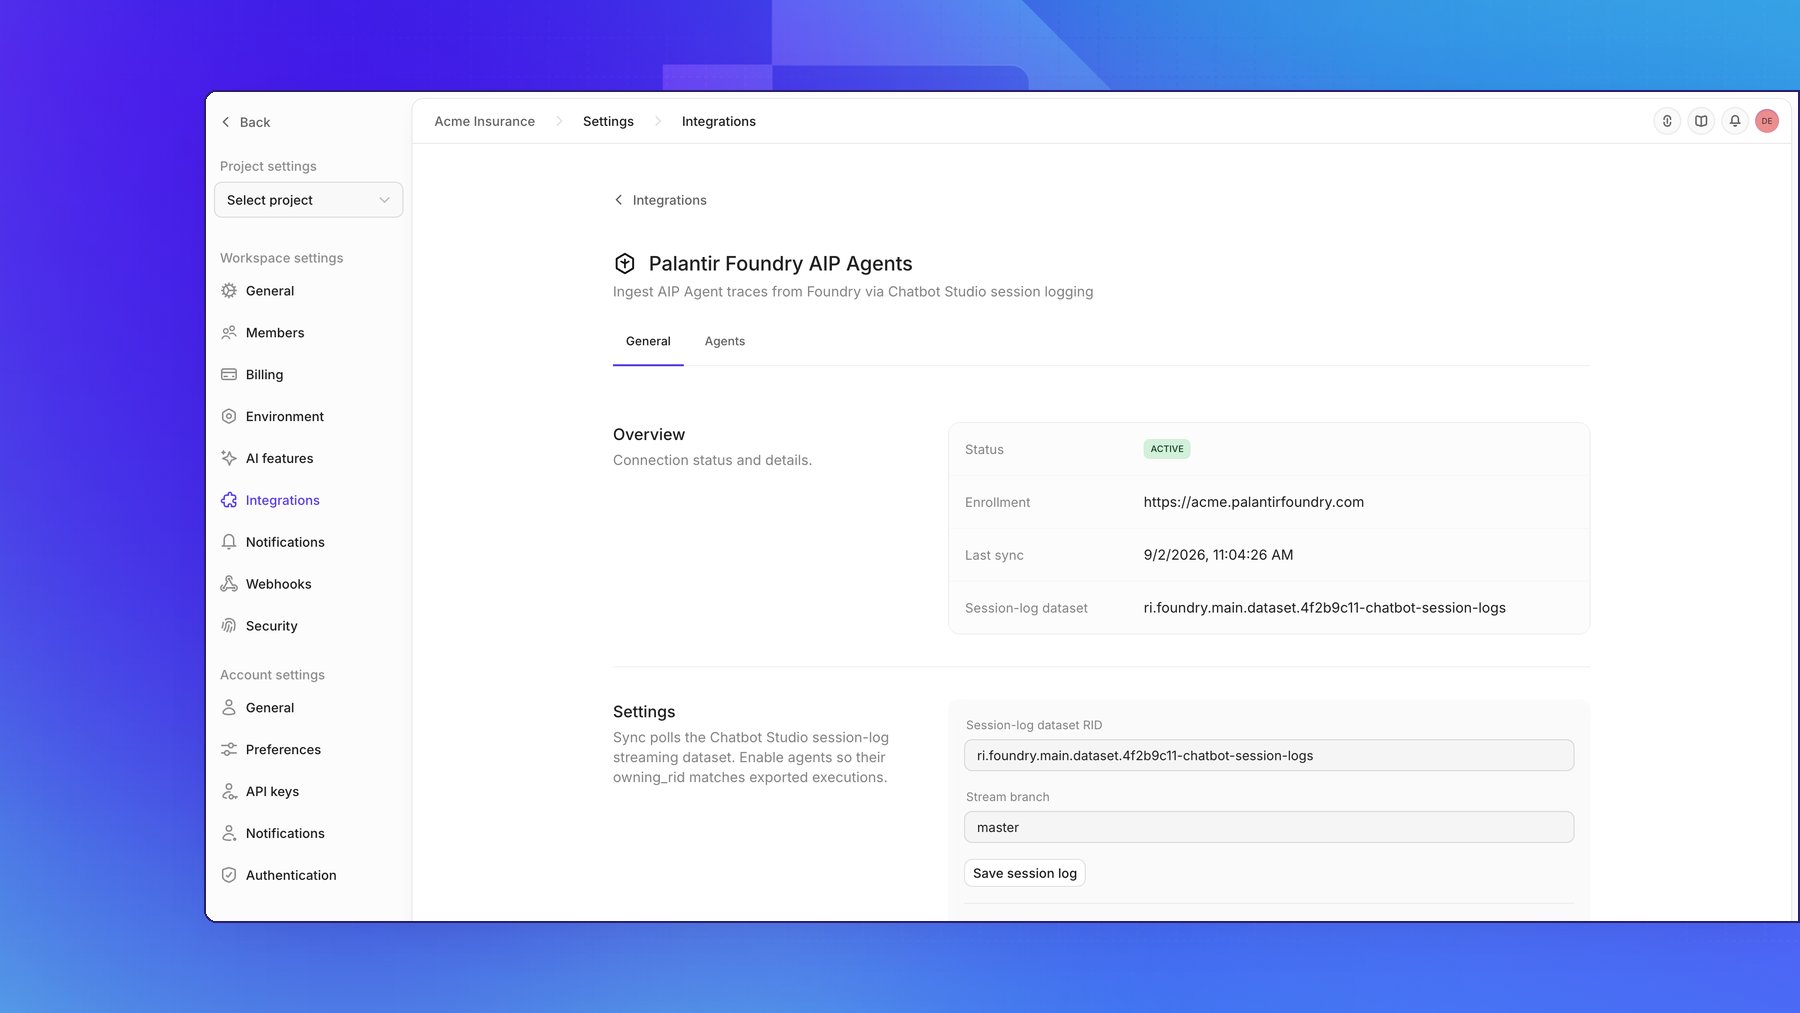The width and height of the screenshot is (1800, 1013).
Task: Click the Overview section heading
Action: point(649,435)
